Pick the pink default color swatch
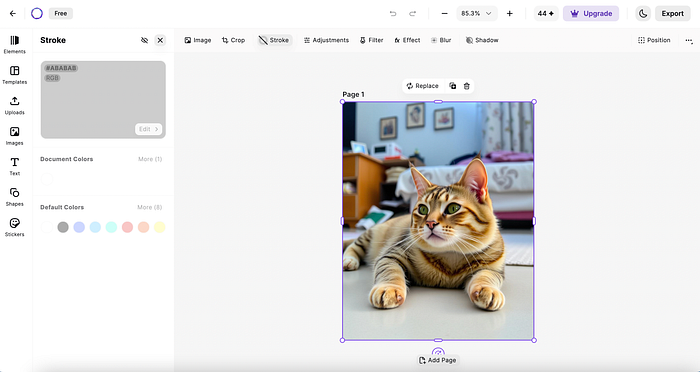The width and height of the screenshot is (700, 372). (127, 227)
